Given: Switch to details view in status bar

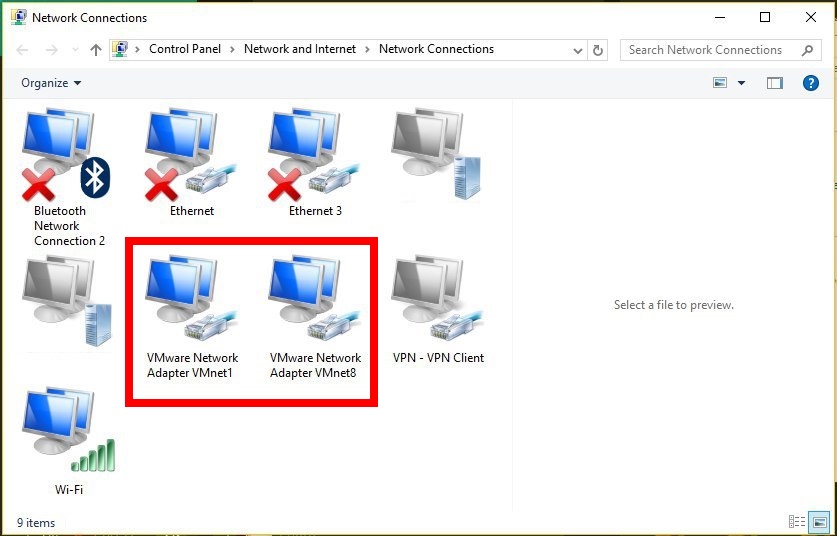Looking at the screenshot, I should pos(796,521).
